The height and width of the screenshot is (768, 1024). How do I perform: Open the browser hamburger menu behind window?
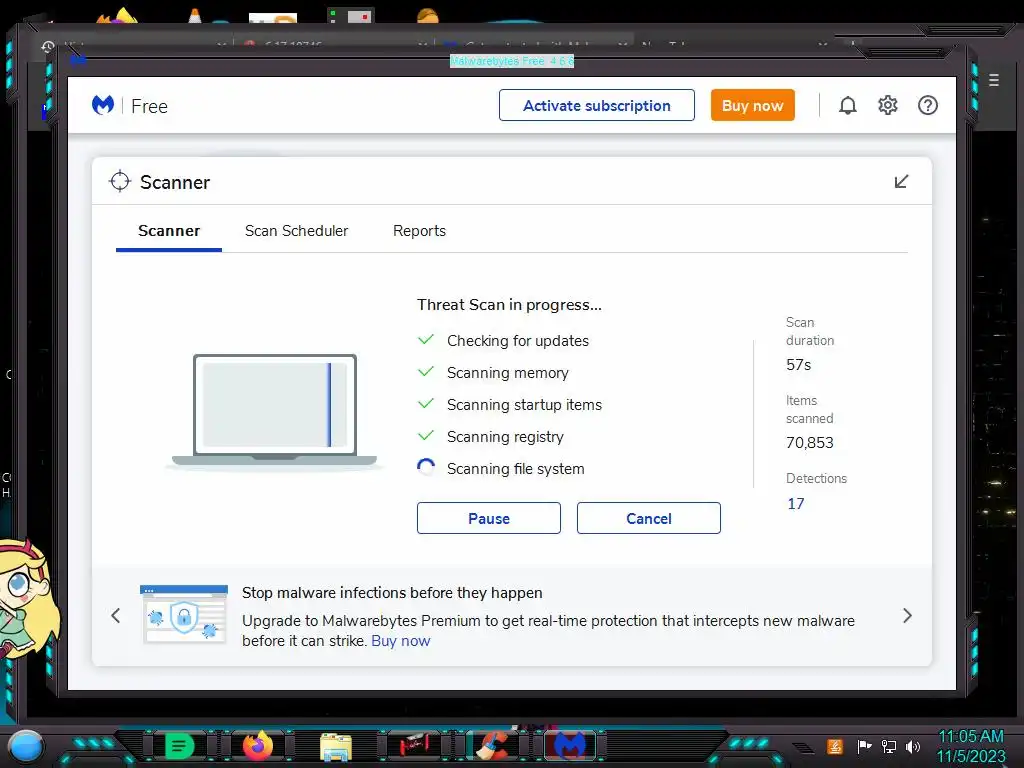993,80
